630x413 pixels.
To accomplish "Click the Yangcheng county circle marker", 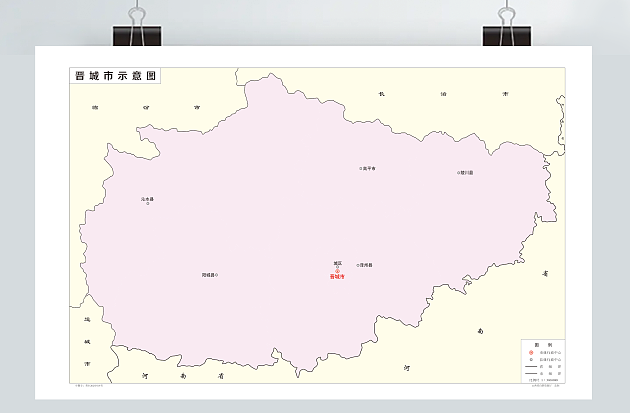I will point(217,275).
